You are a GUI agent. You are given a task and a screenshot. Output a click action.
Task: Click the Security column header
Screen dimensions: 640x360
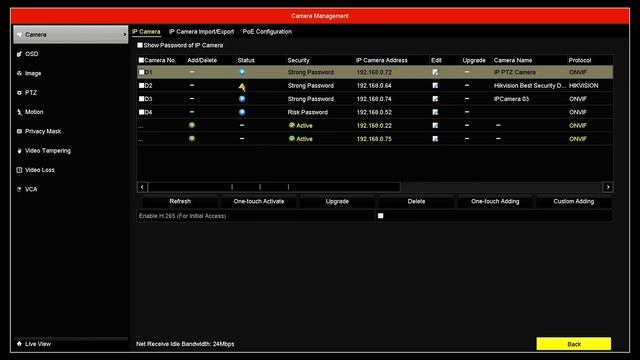(x=298, y=60)
